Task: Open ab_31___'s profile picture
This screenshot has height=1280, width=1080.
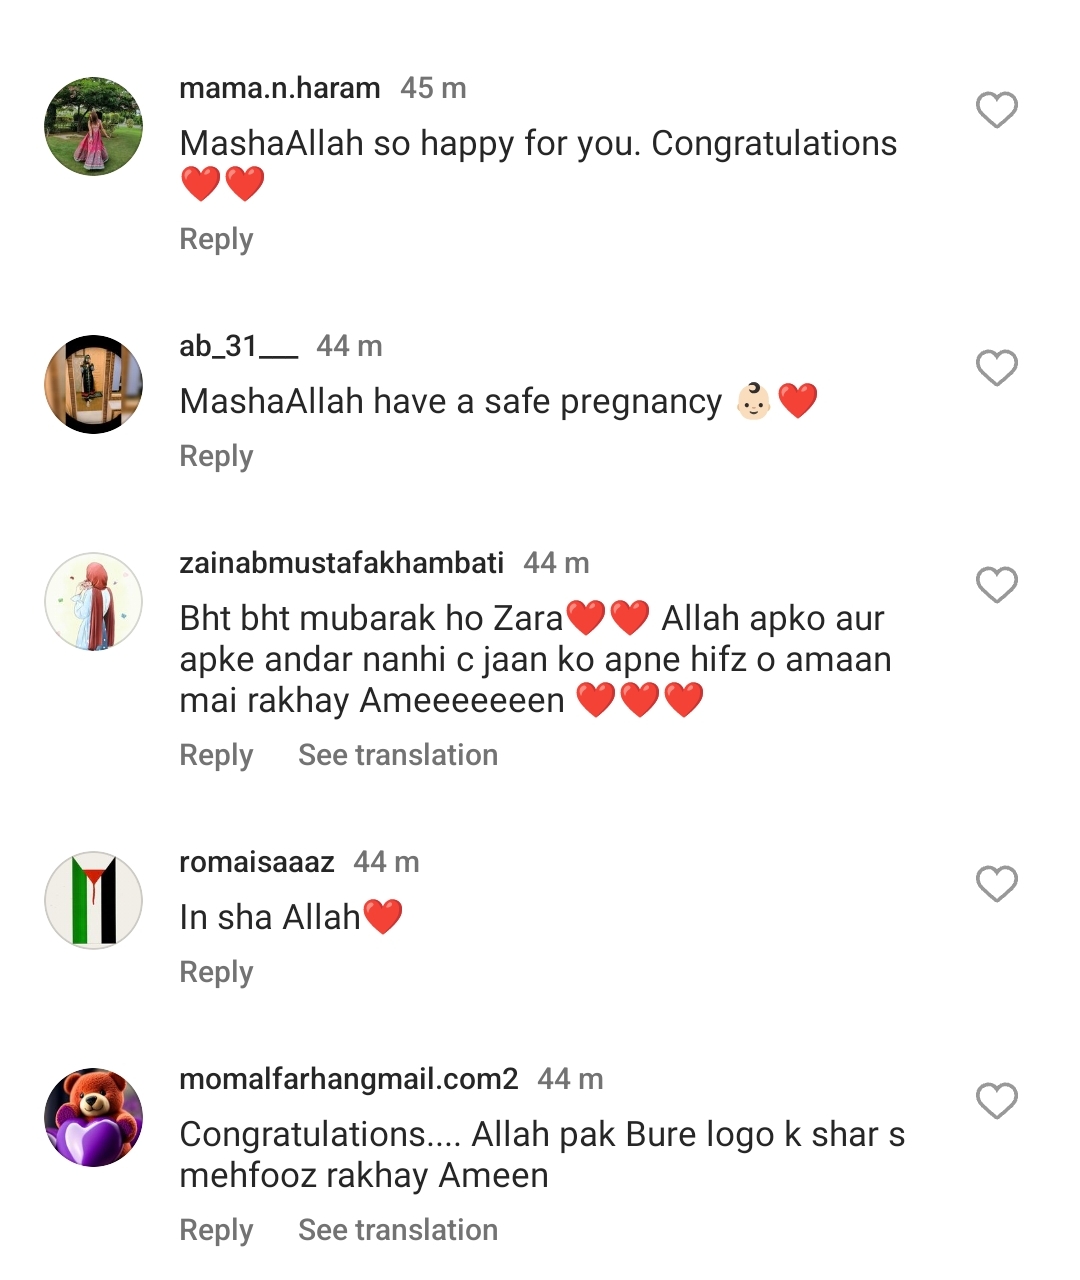Action: [93, 384]
